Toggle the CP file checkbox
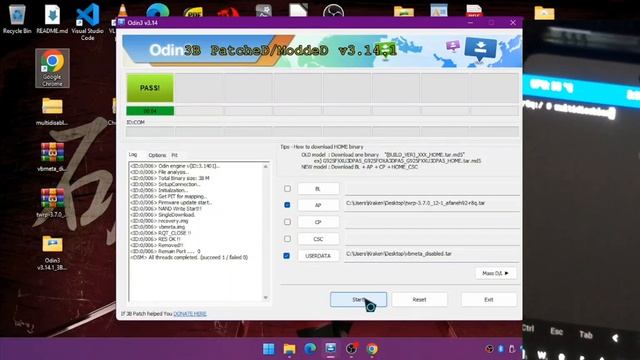 [287, 222]
